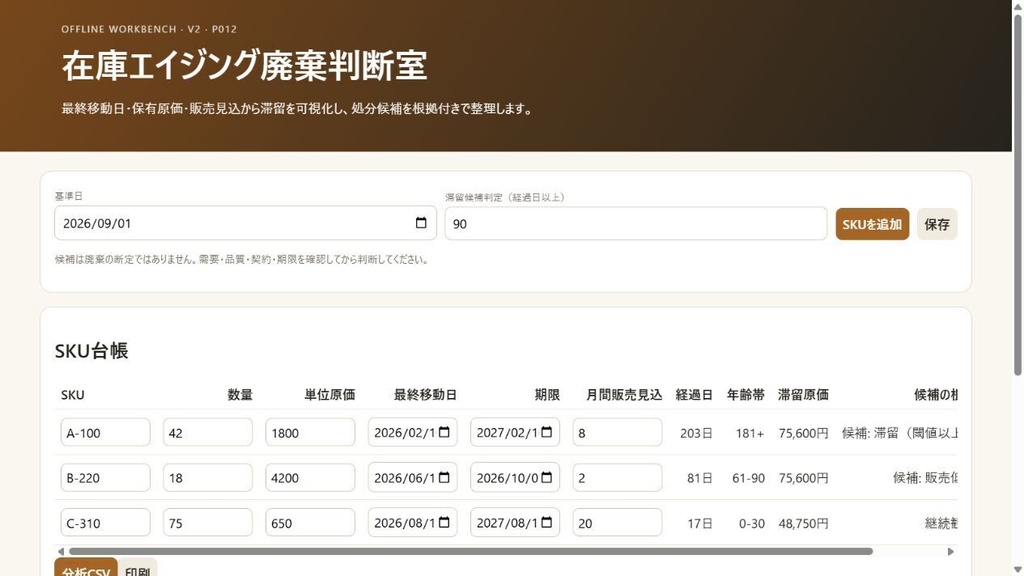
Task: Edit the SKU name field A-100
Action: (105, 432)
